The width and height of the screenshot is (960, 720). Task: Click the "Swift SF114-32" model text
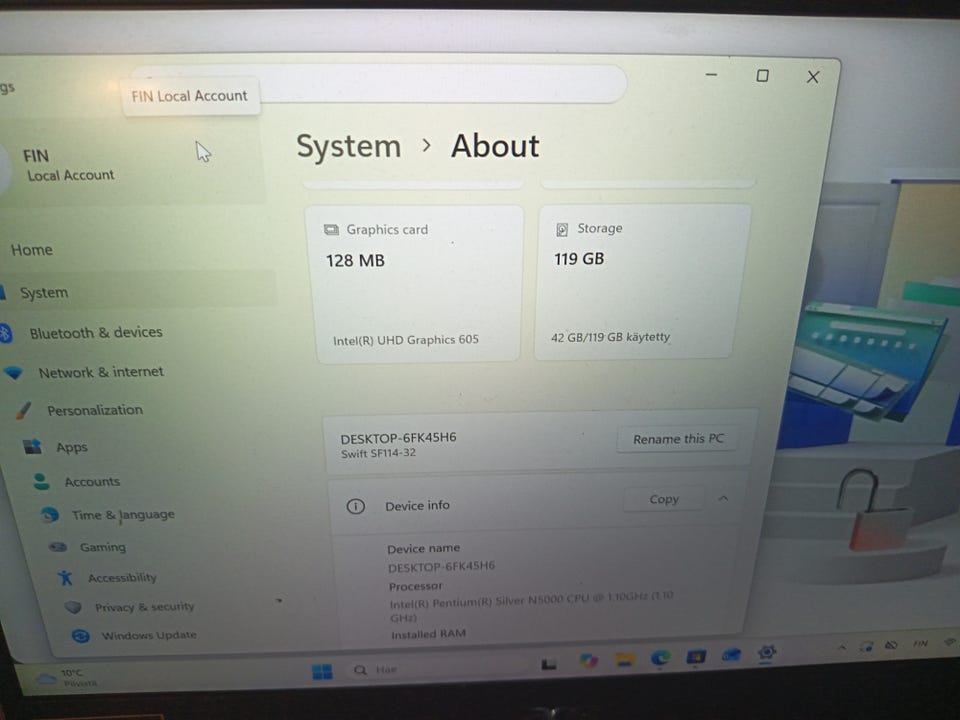pos(378,453)
